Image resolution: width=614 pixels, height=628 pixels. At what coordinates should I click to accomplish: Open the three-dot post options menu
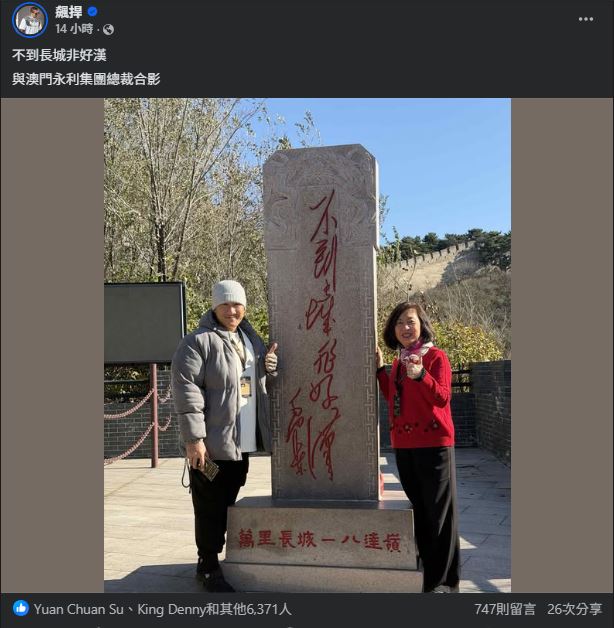tap(586, 19)
